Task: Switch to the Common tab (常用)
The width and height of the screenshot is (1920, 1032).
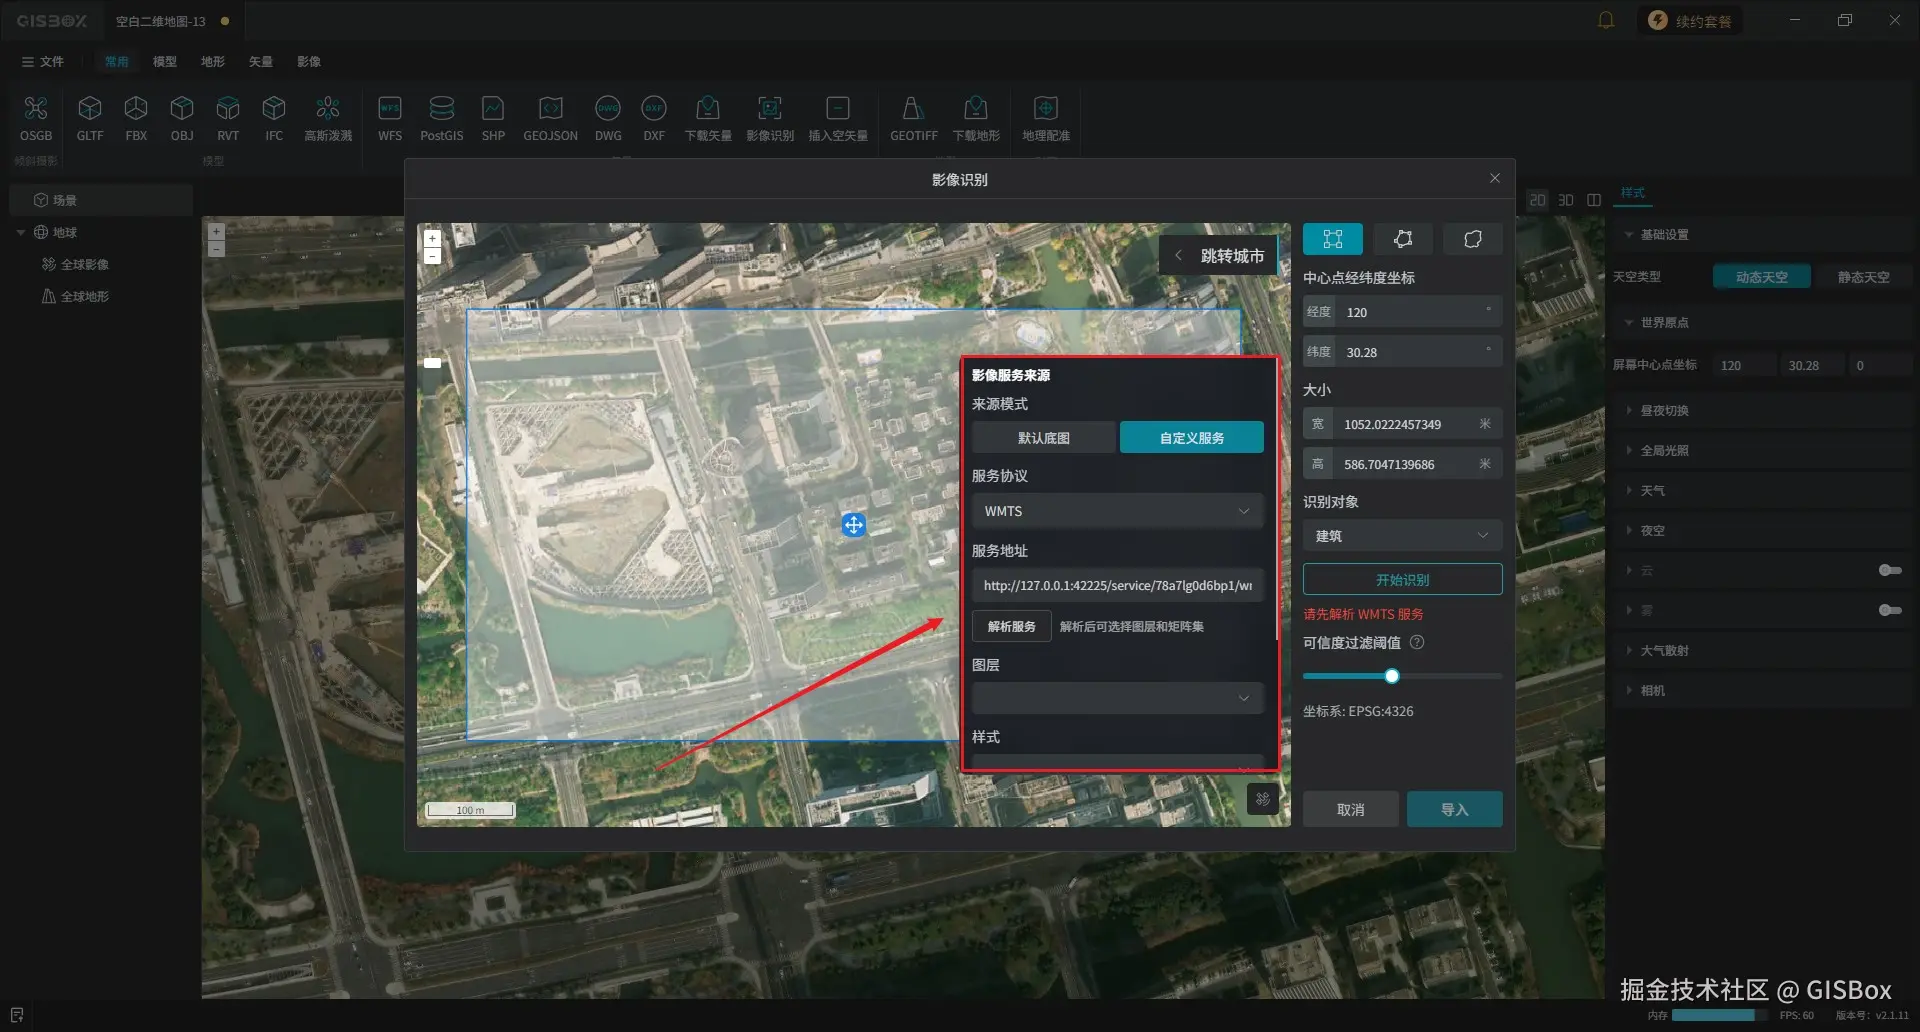Action: click(117, 61)
